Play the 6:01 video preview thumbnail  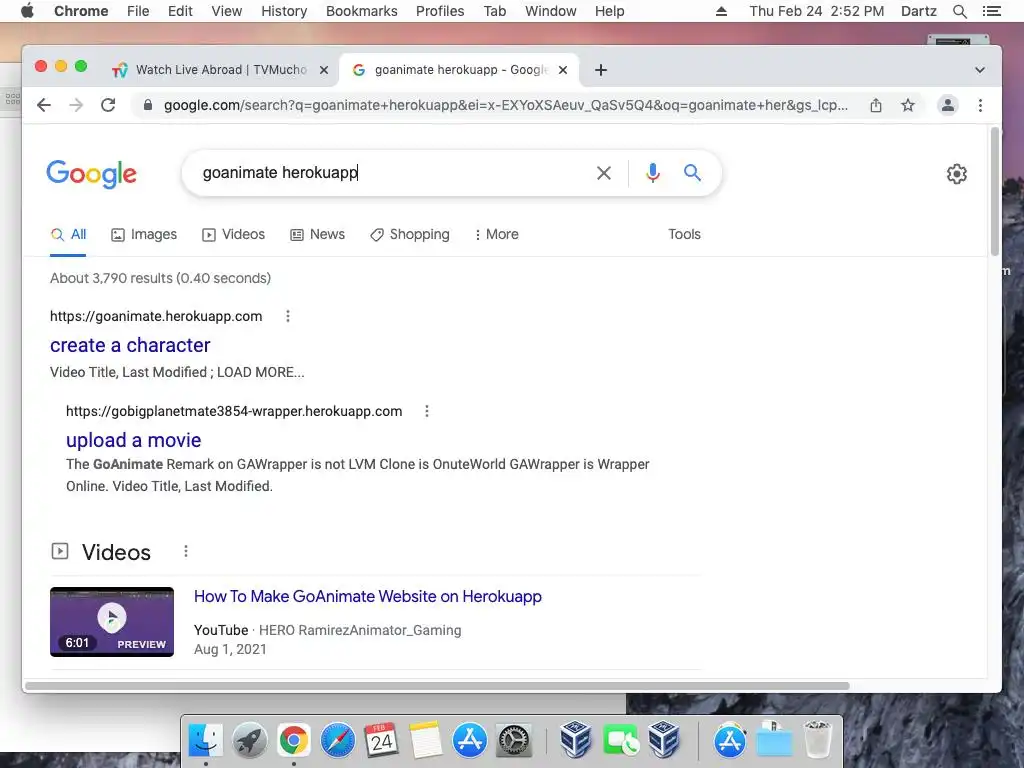112,622
